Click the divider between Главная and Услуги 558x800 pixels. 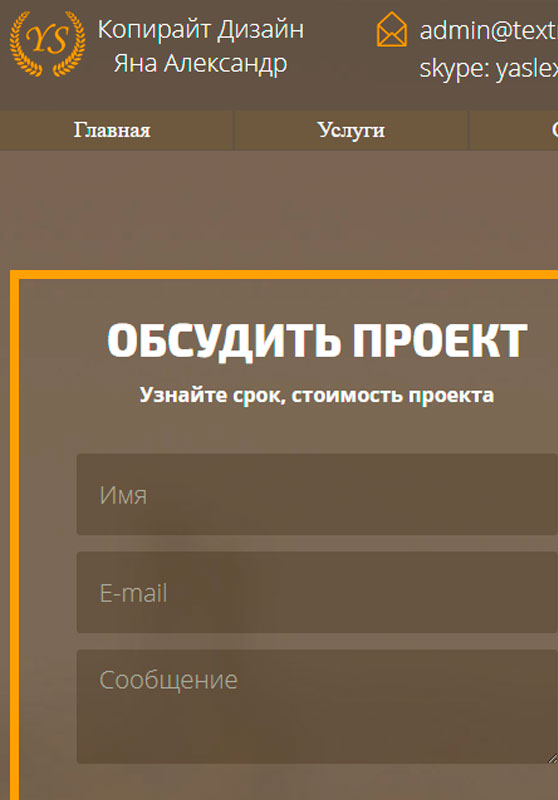tap(234, 130)
